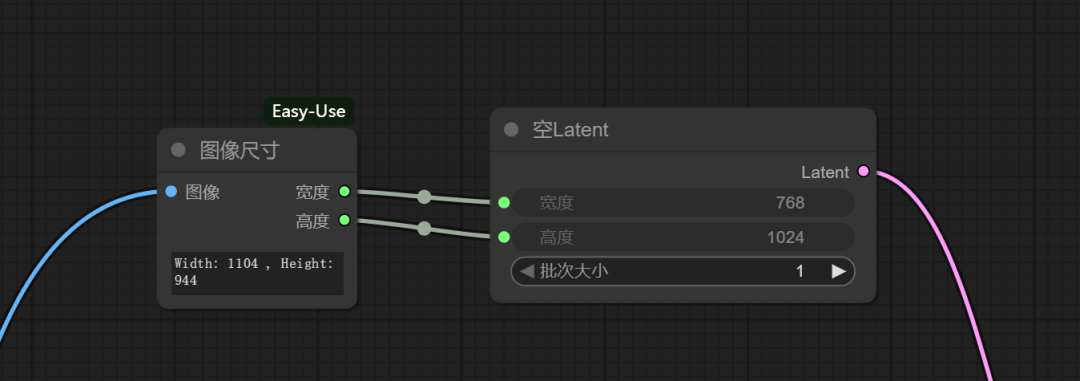Click the green 高度 input port on 空Latent

[504, 237]
